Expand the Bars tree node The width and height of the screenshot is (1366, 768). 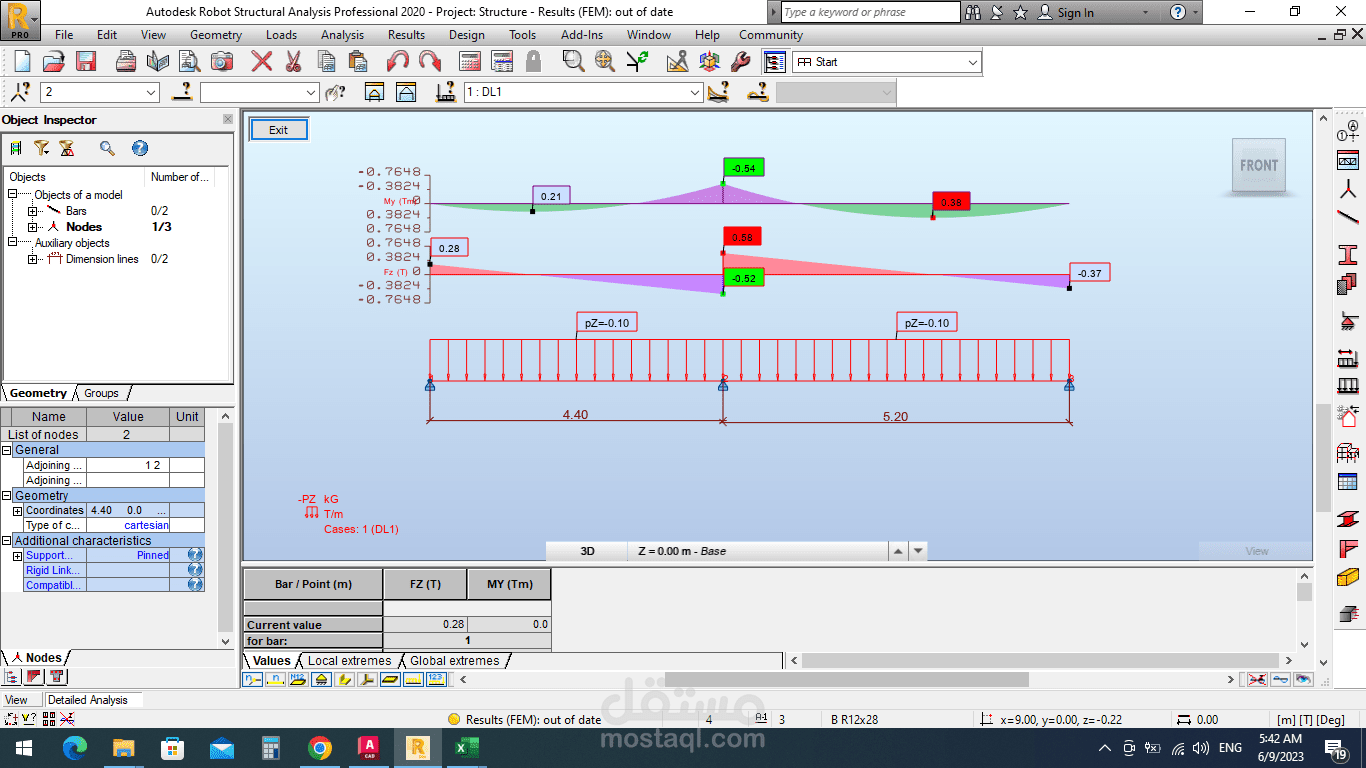[x=33, y=211]
